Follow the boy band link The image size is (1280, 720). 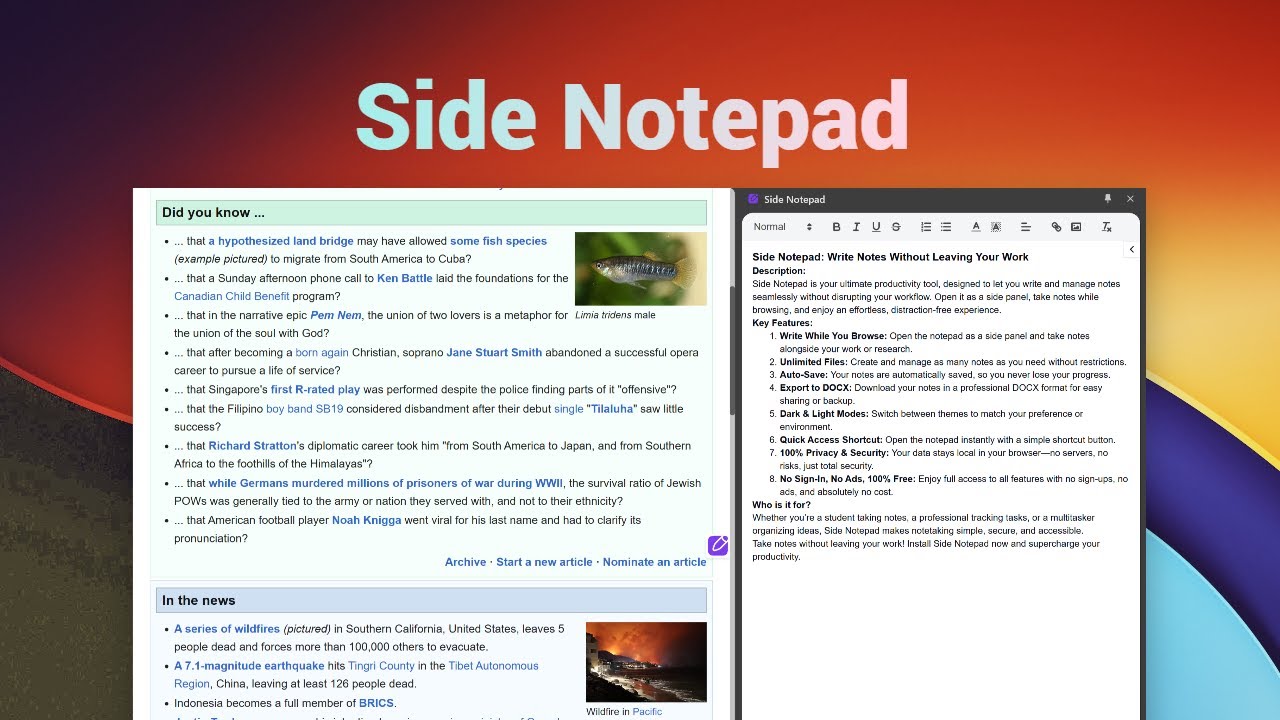[289, 408]
